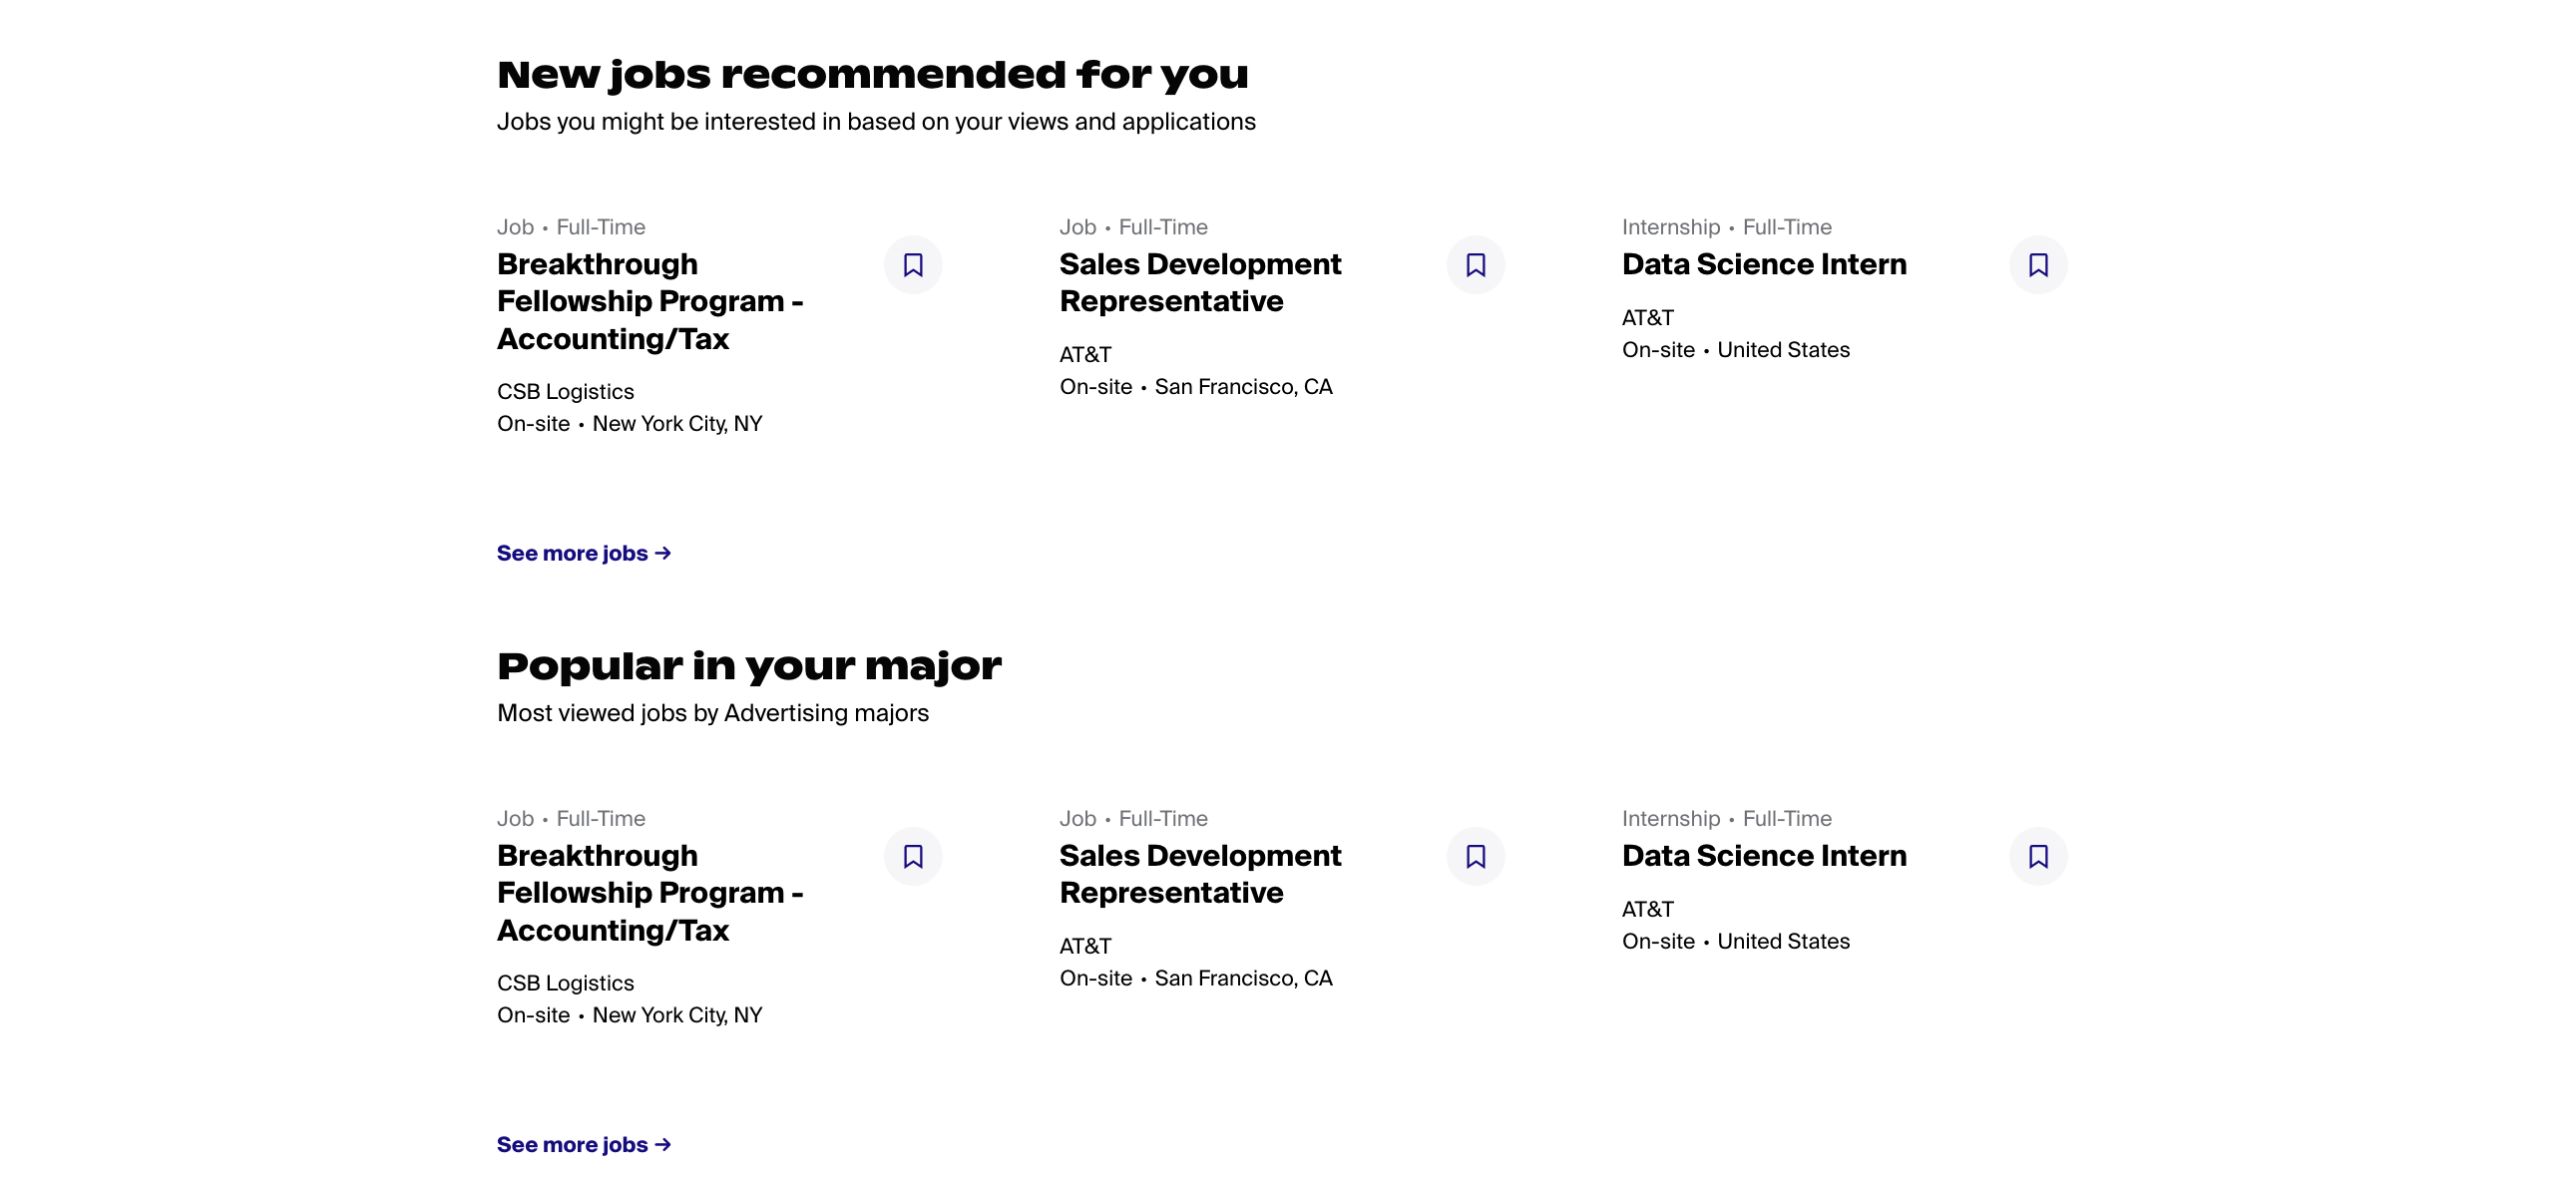Open recommended Data Science Intern title

pyautogui.click(x=1764, y=264)
